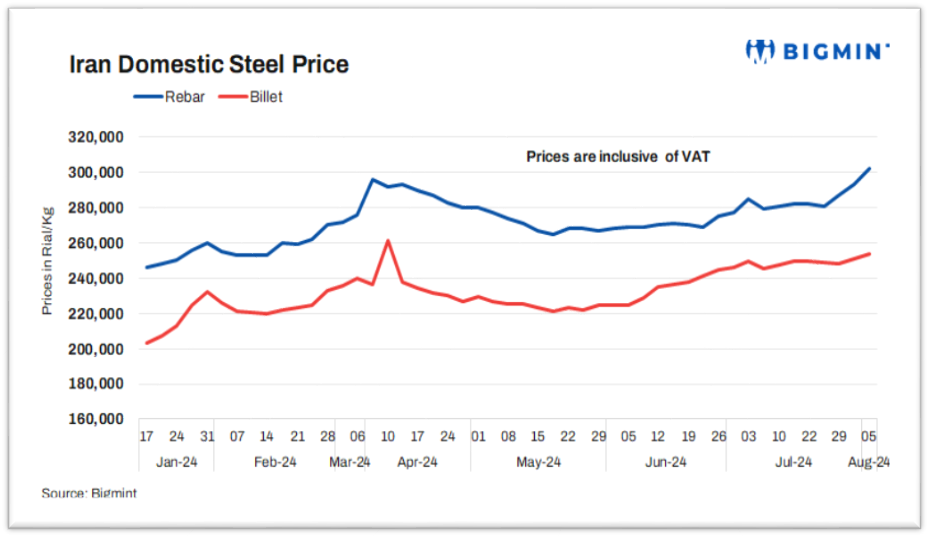930x537 pixels.
Task: Click the BigMint logo icon
Action: 759,51
